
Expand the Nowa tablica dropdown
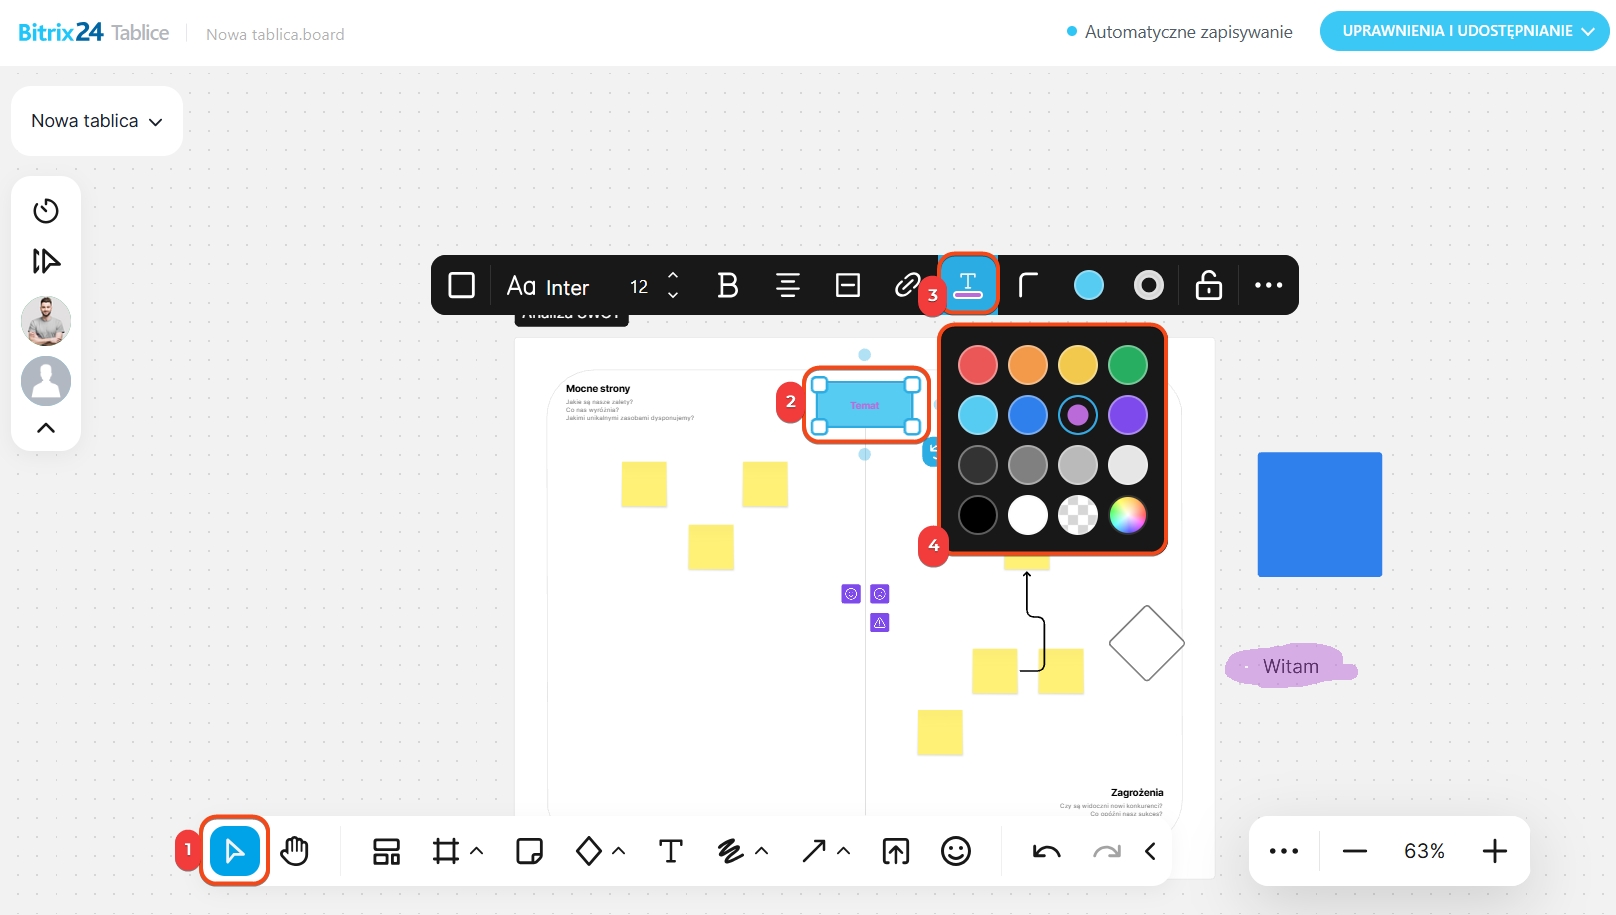[x=97, y=121]
